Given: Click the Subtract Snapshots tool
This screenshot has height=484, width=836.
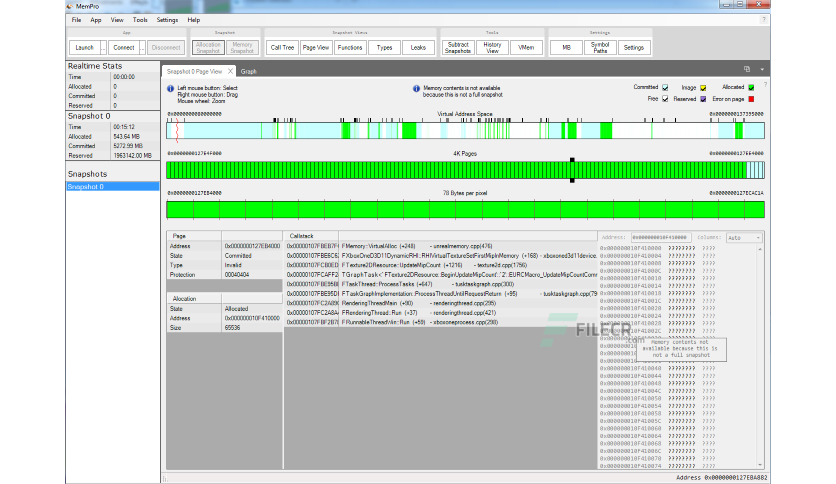Looking at the screenshot, I should pyautogui.click(x=458, y=47).
